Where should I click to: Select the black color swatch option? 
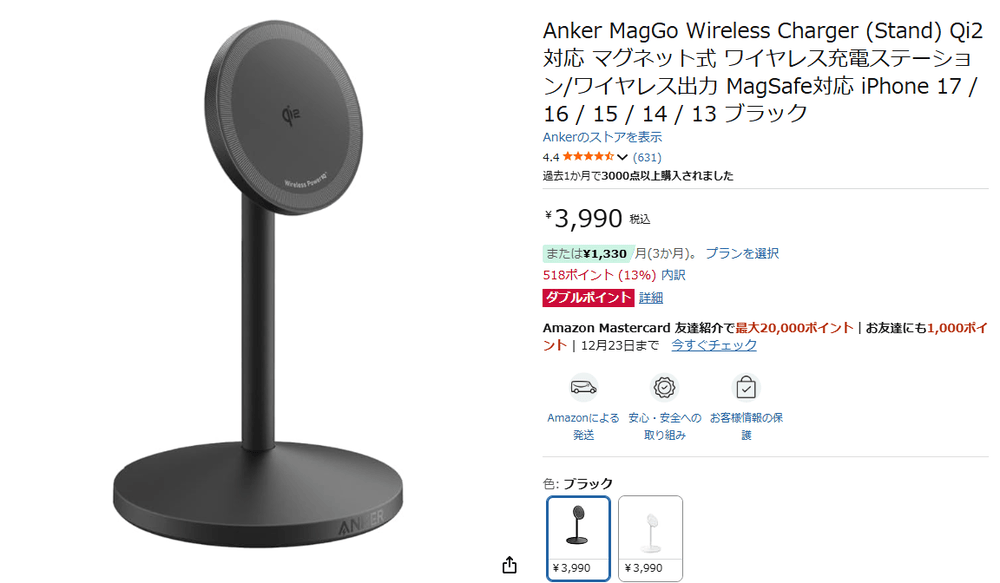pos(578,538)
